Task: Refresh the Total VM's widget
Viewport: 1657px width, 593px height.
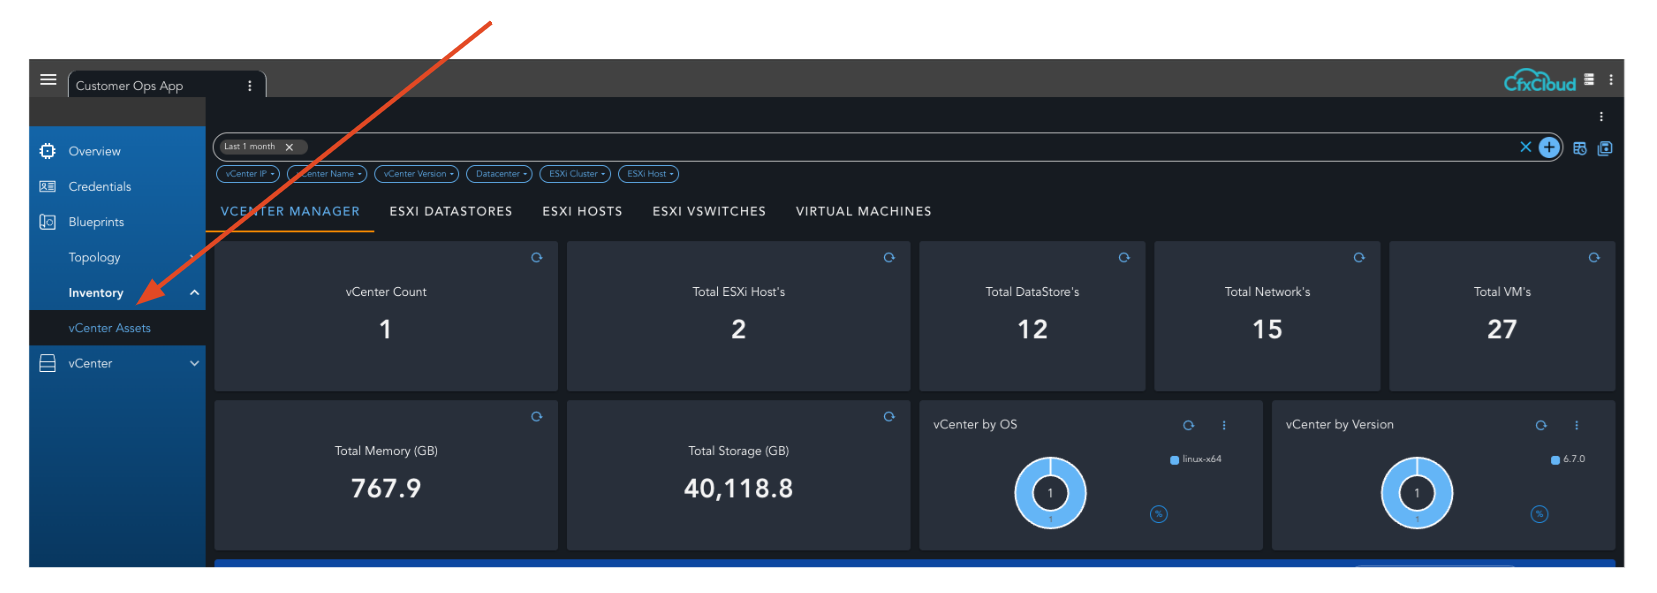Action: point(1594,258)
